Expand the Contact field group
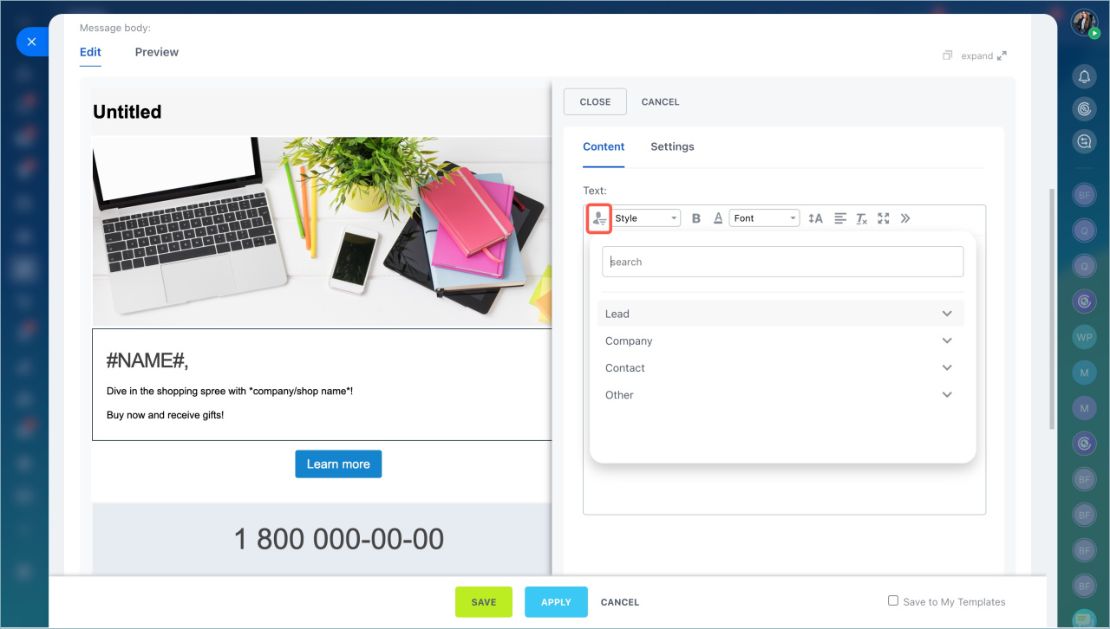 click(780, 368)
